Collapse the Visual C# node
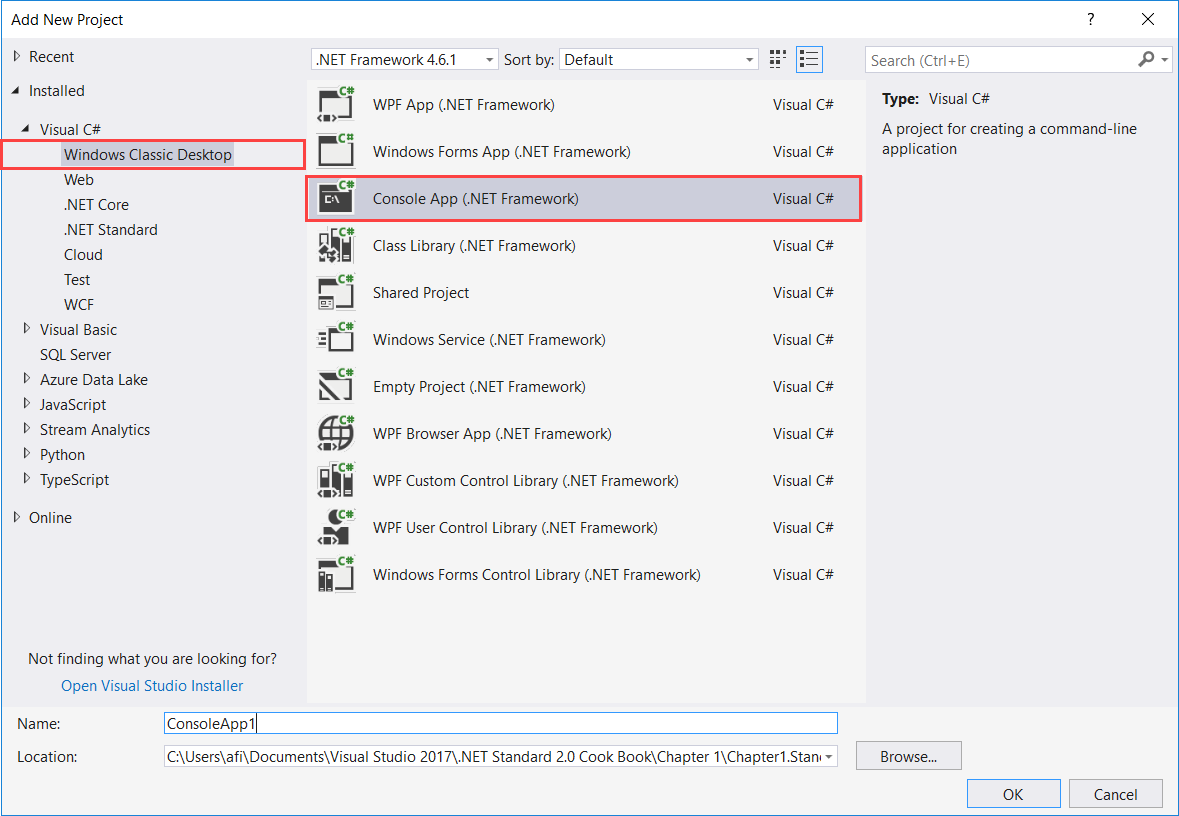This screenshot has width=1179, height=816. click(26, 129)
